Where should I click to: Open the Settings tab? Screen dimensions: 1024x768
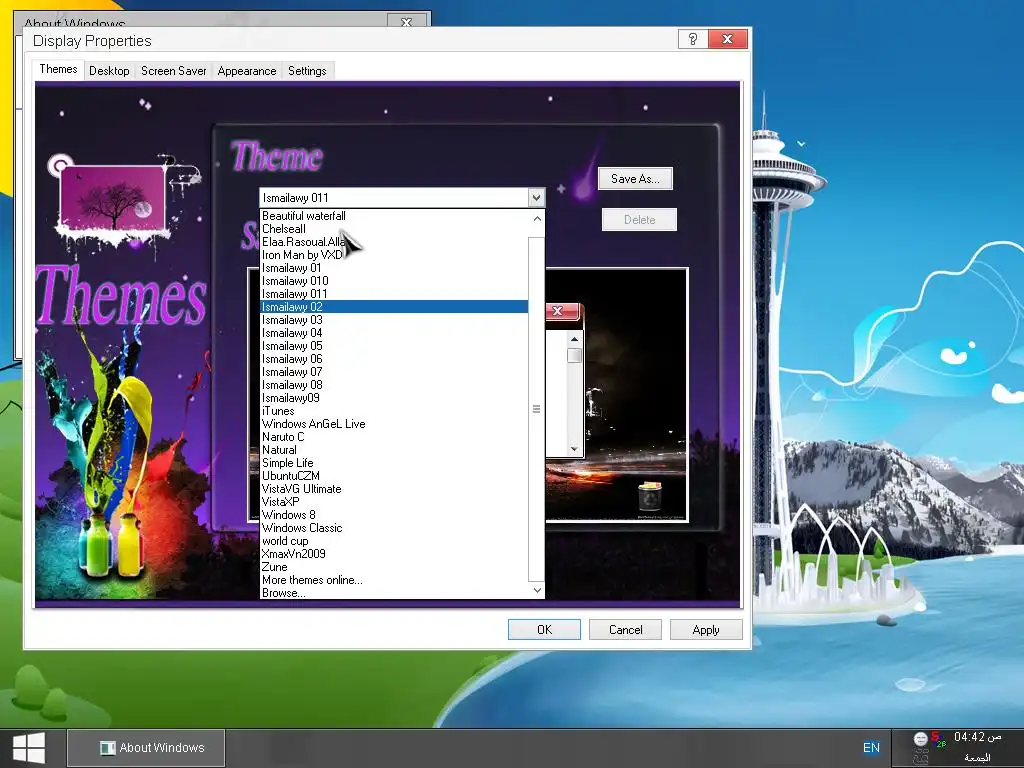307,71
